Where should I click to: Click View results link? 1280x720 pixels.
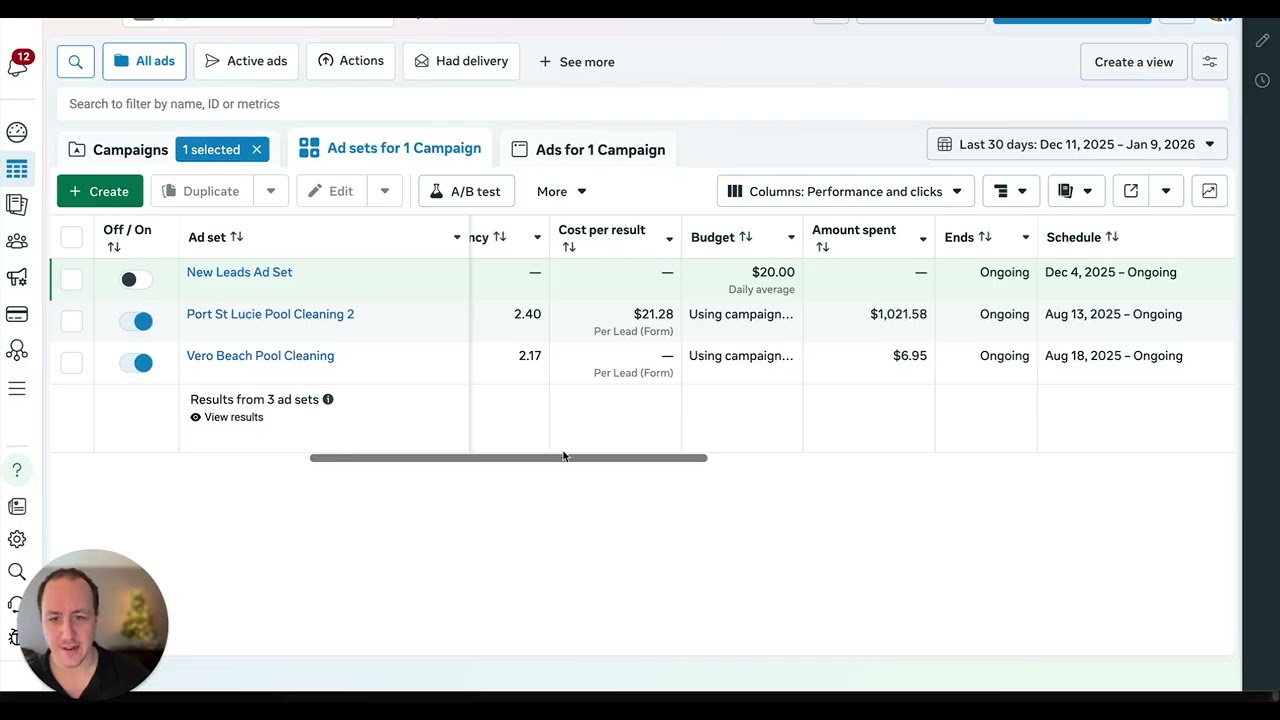coord(226,417)
